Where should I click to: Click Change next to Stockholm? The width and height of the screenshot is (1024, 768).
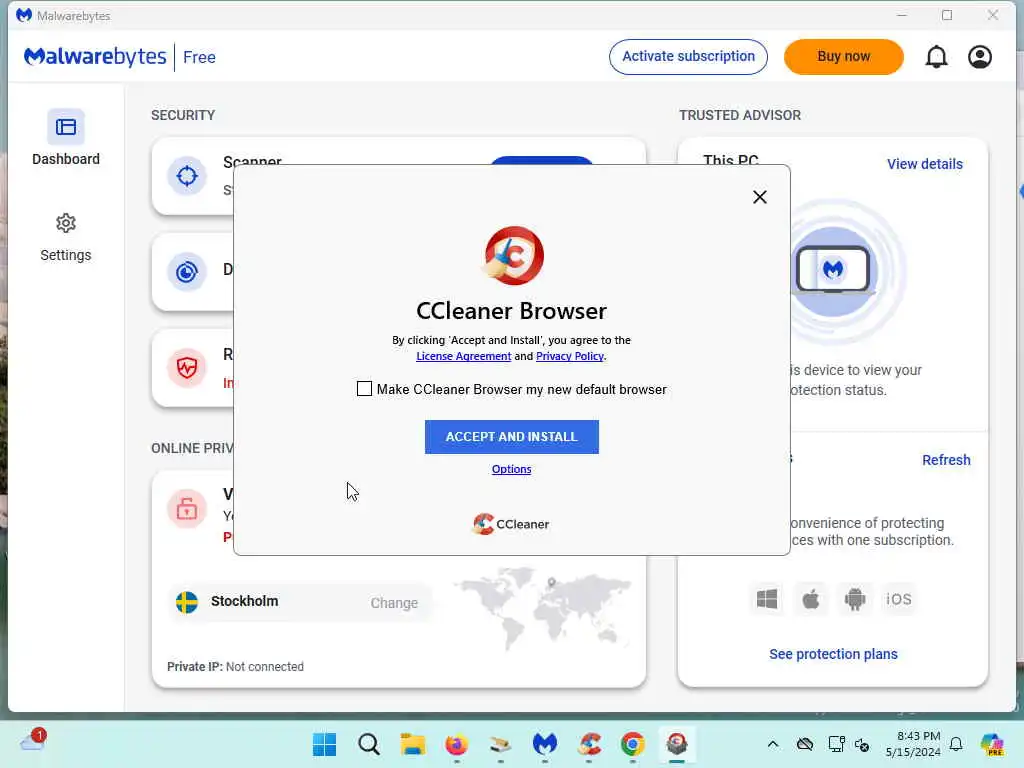394,603
